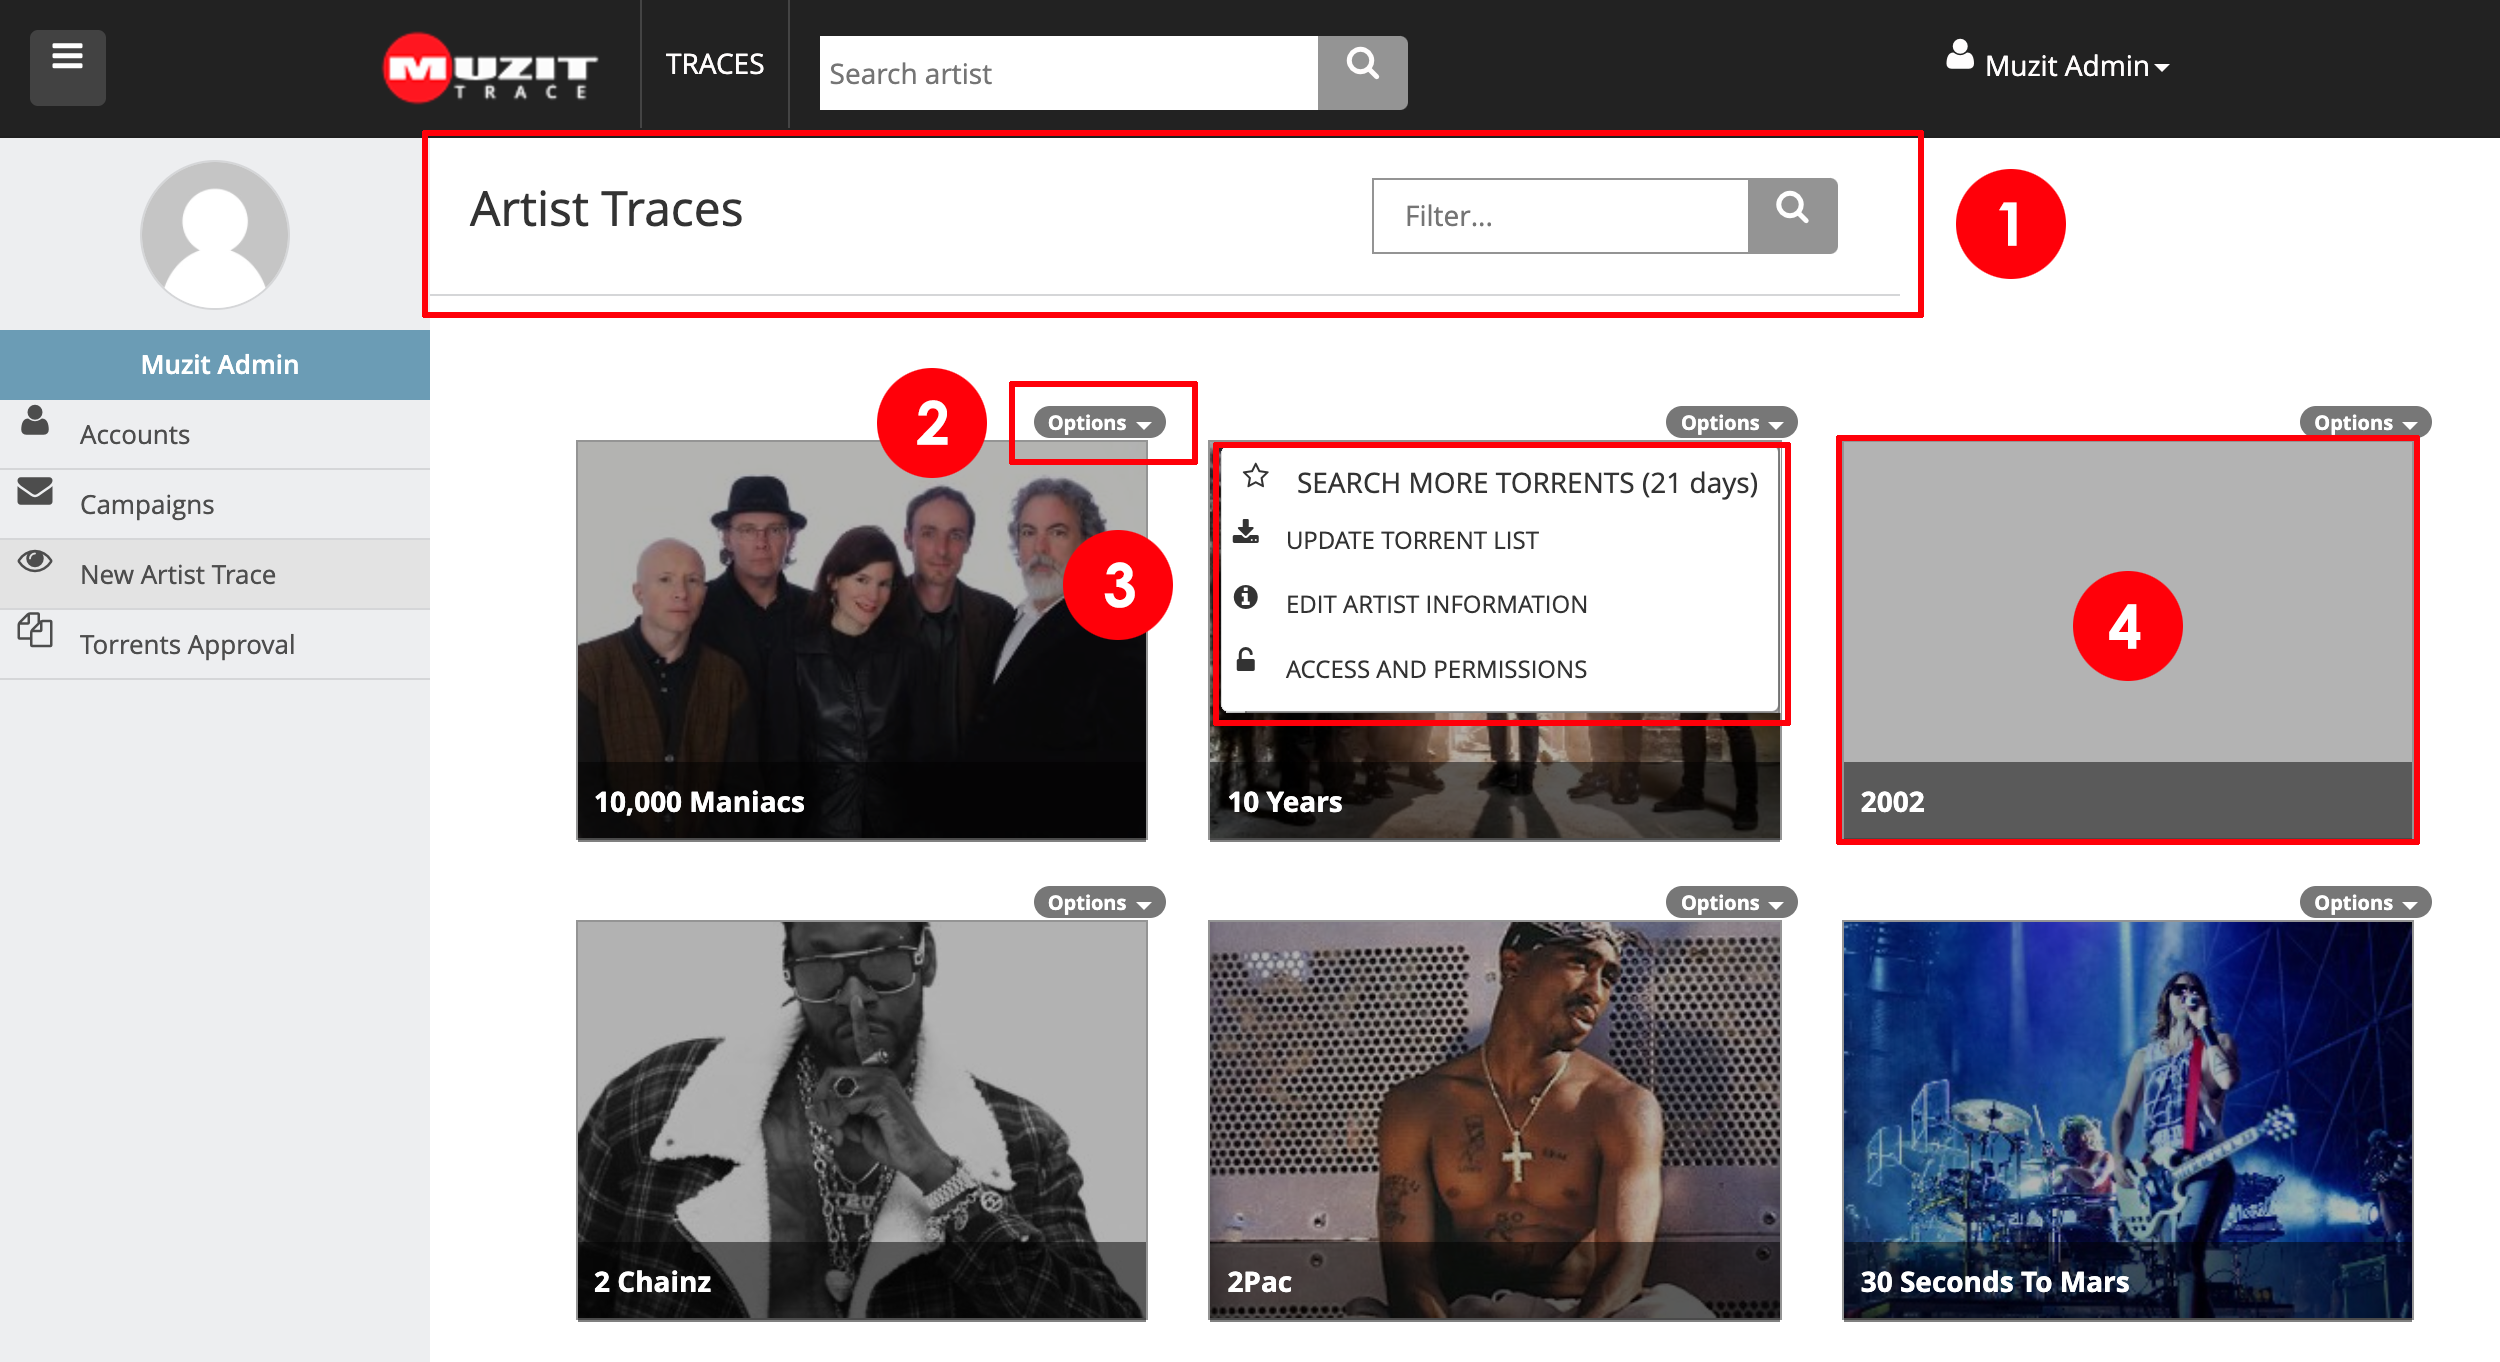
Task: Click the star icon by Search More Torrents
Action: pos(1256,476)
